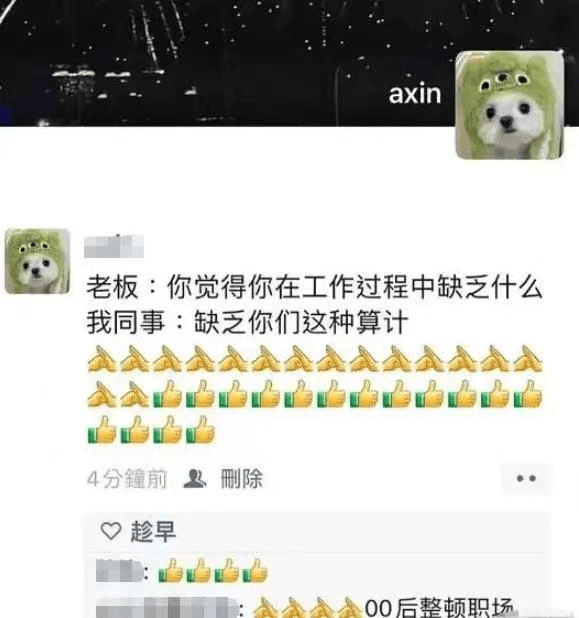
Task: Tap the thumbs-up comment emojis
Action: tap(213, 571)
